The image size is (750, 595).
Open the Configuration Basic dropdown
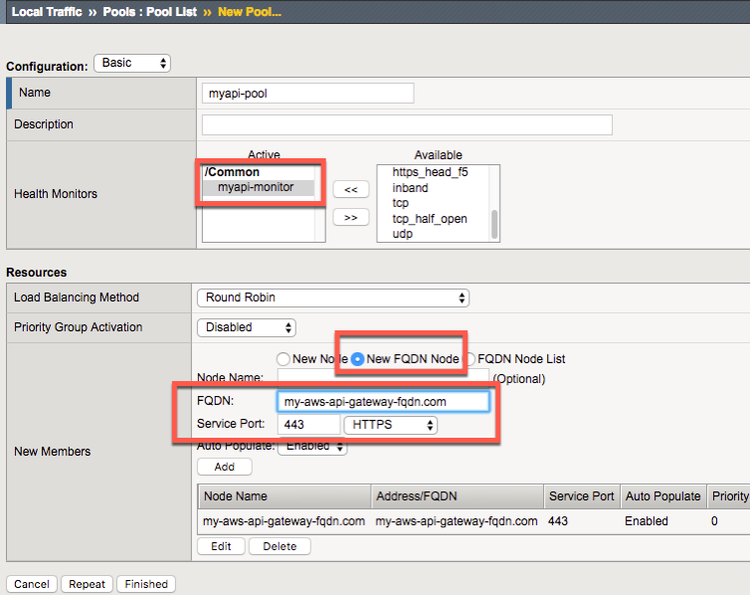(x=133, y=63)
